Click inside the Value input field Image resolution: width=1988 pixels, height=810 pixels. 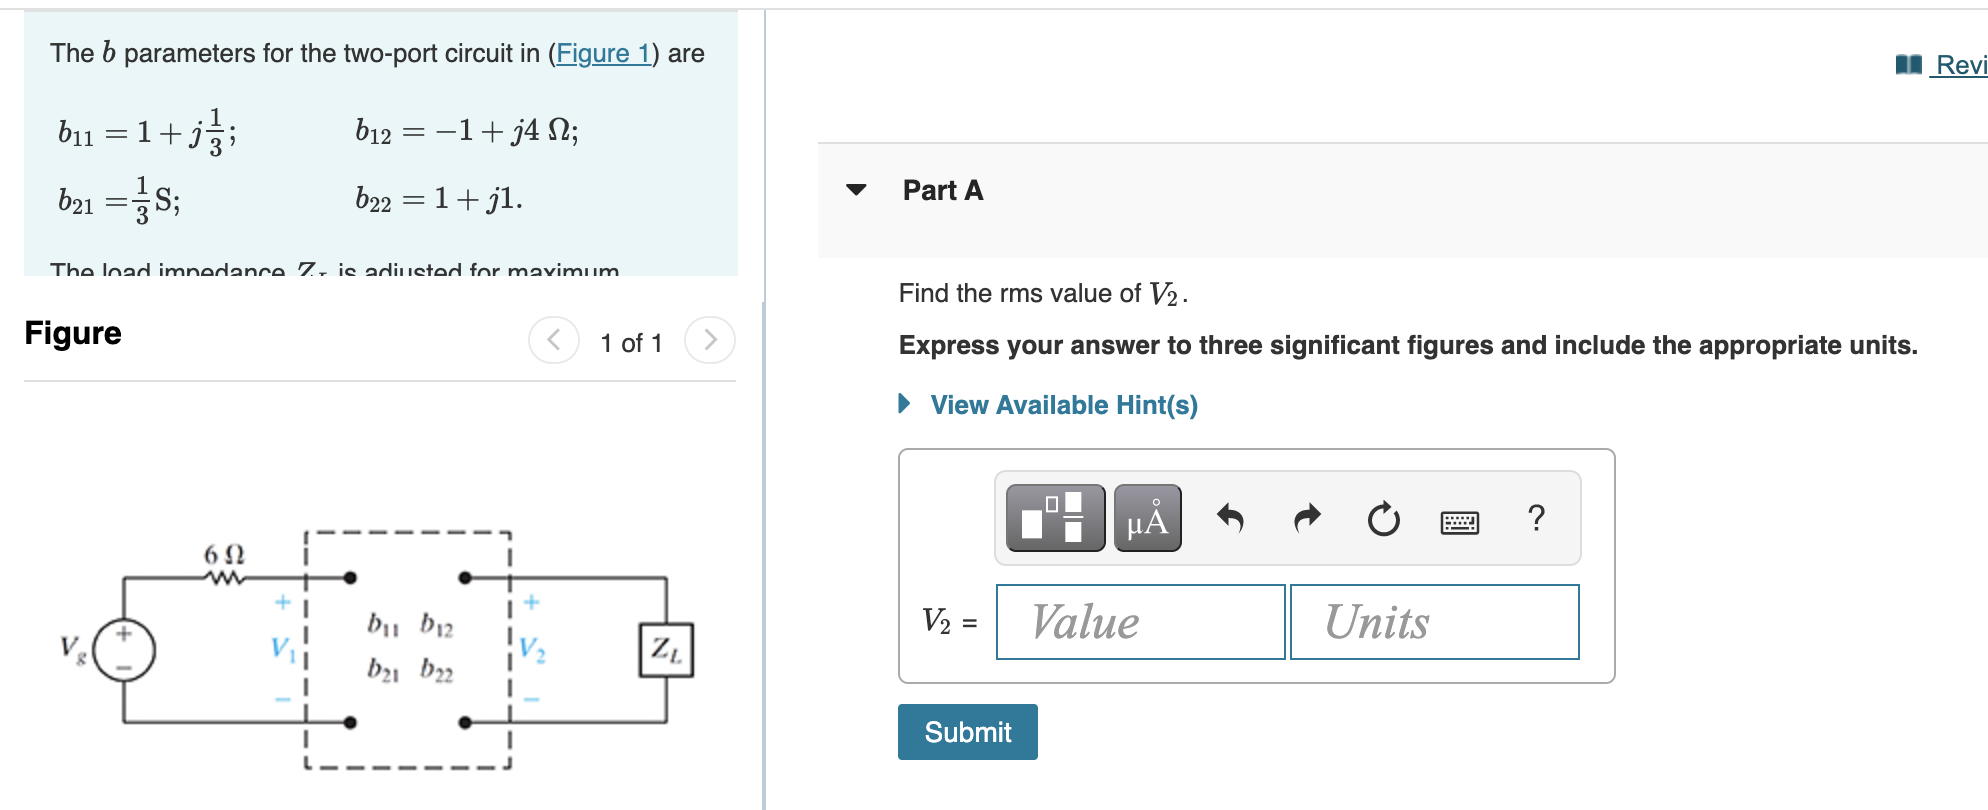(x=1140, y=622)
